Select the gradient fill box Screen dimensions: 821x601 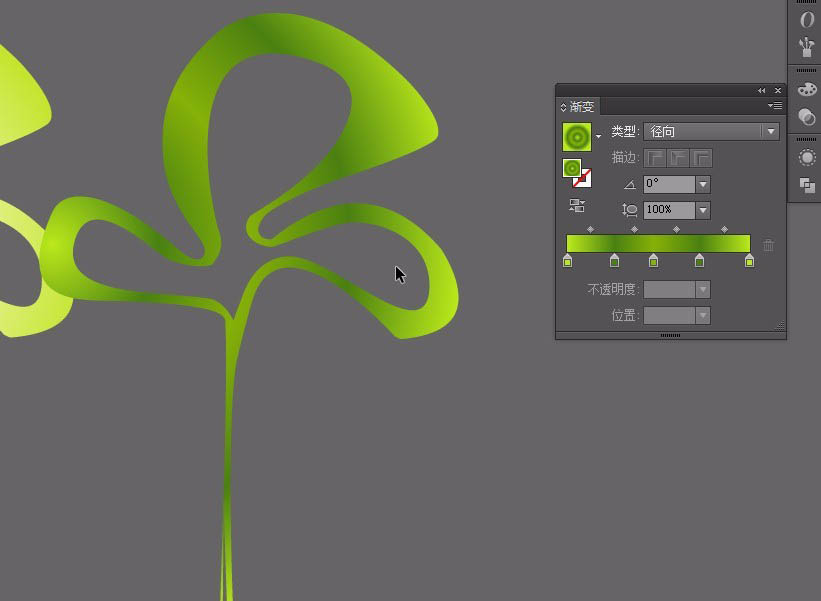pos(572,168)
